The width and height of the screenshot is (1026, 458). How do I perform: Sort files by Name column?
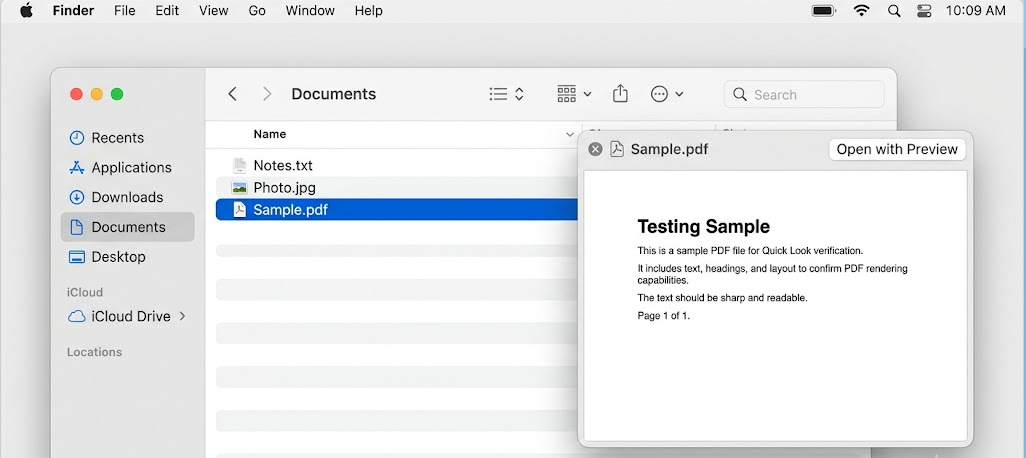point(270,134)
